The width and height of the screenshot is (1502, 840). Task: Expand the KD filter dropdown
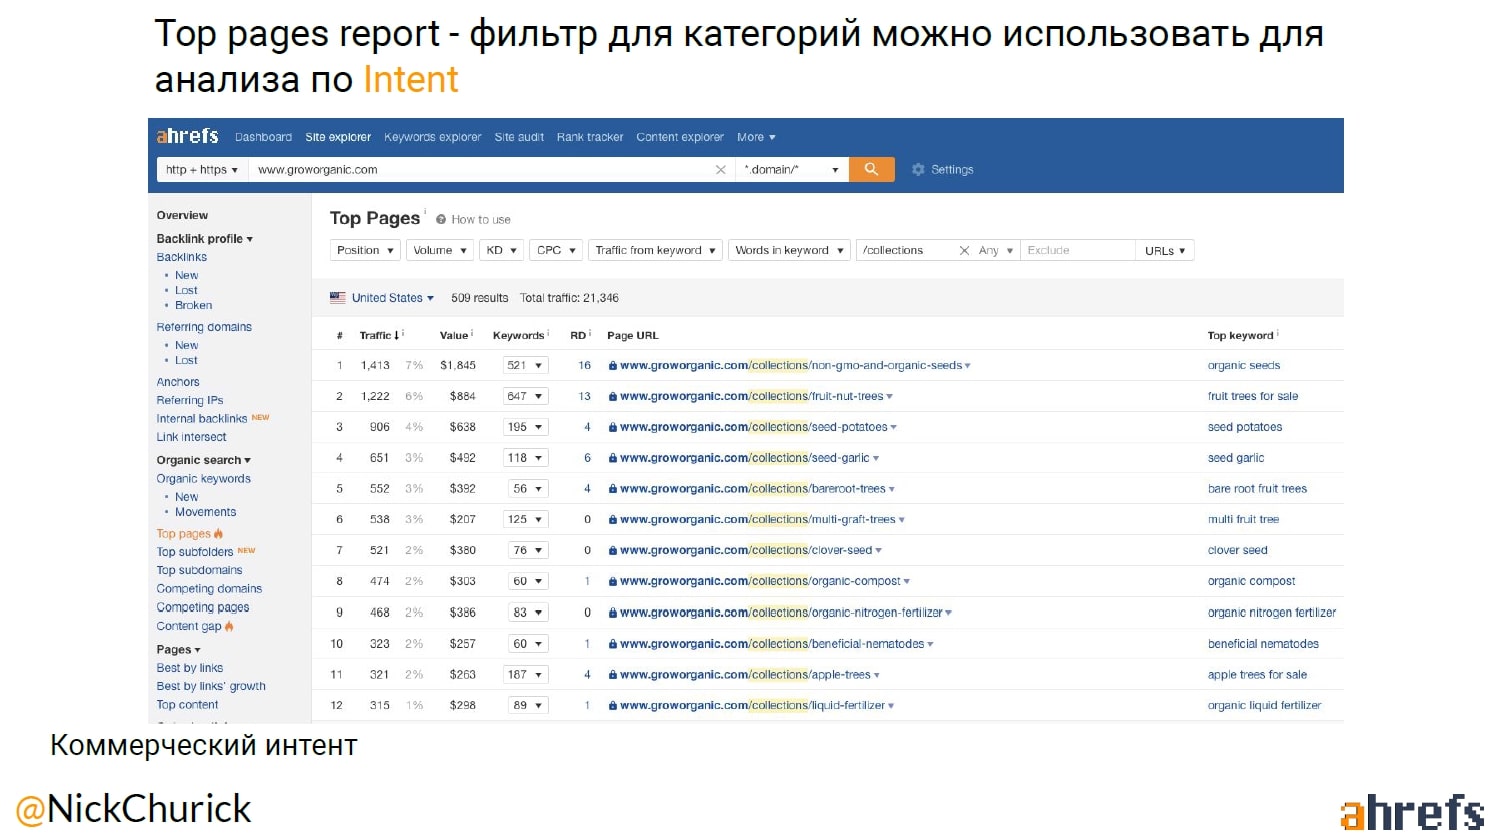click(501, 251)
